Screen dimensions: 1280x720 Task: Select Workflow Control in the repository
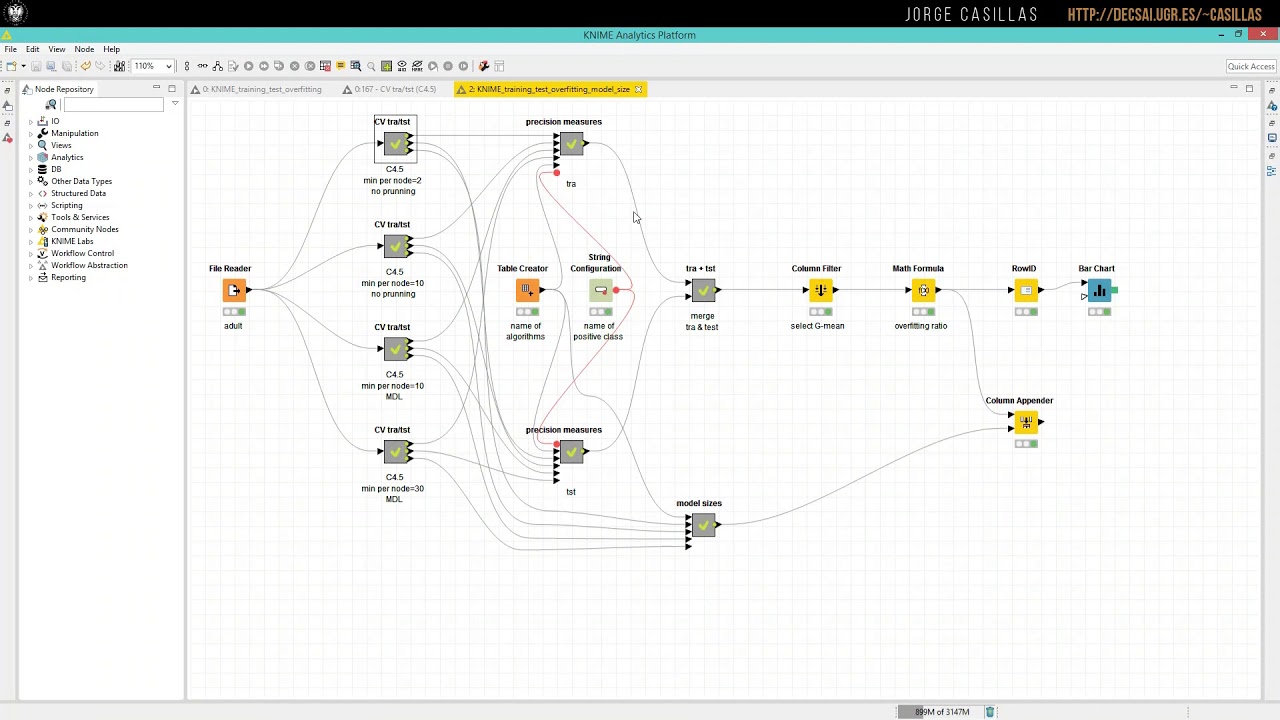[x=82, y=253]
